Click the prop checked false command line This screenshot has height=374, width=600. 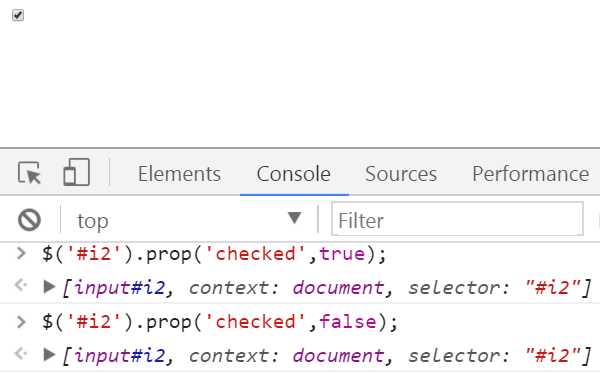point(220,322)
